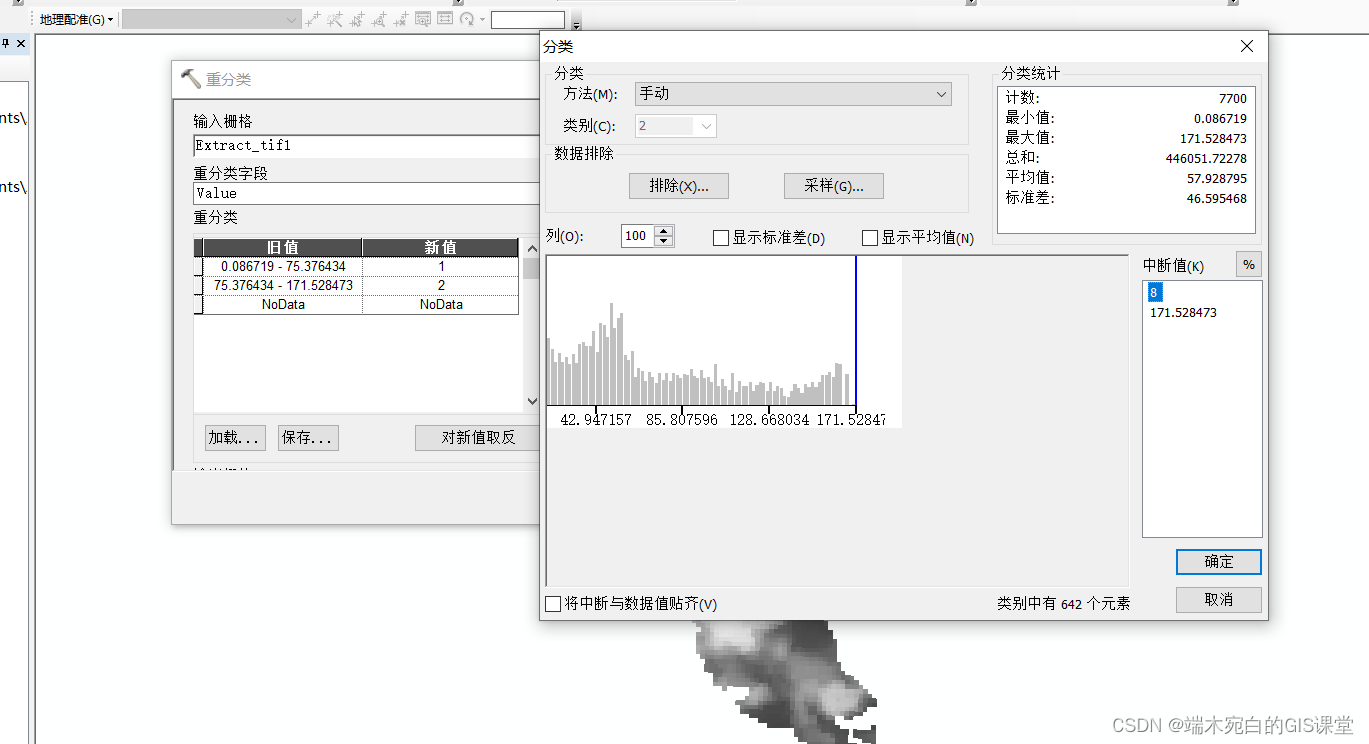Select old value cell 75.376434 - 171.528473
This screenshot has height=744, width=1369.
283,285
